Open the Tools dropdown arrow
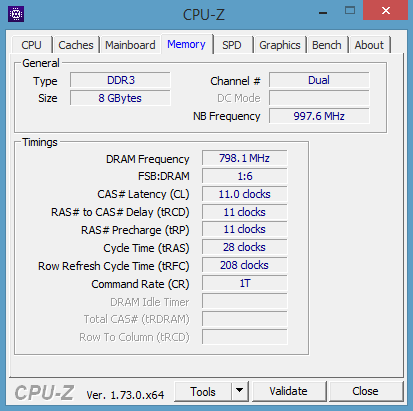This screenshot has height=411, width=413. (x=240, y=391)
